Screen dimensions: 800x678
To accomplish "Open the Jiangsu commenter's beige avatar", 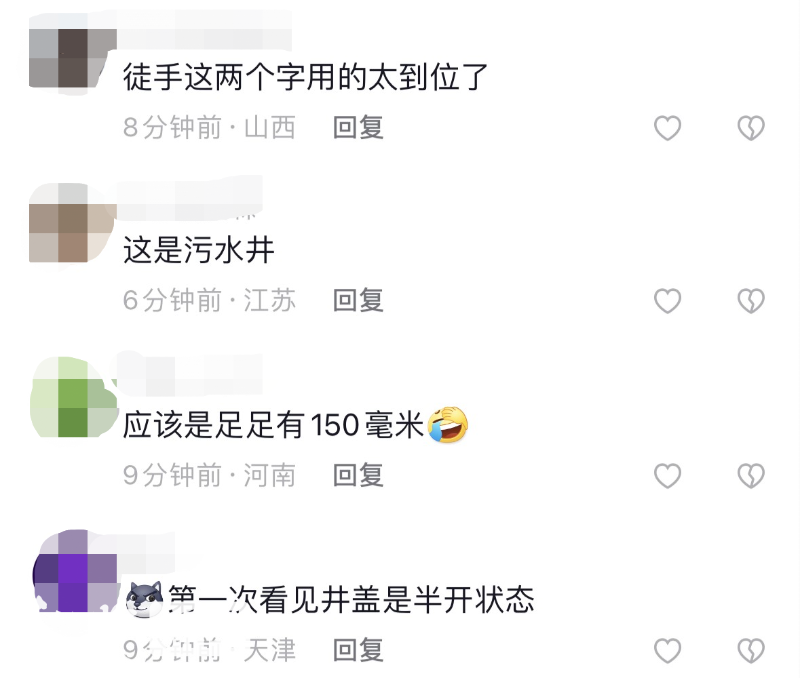I will [72, 223].
